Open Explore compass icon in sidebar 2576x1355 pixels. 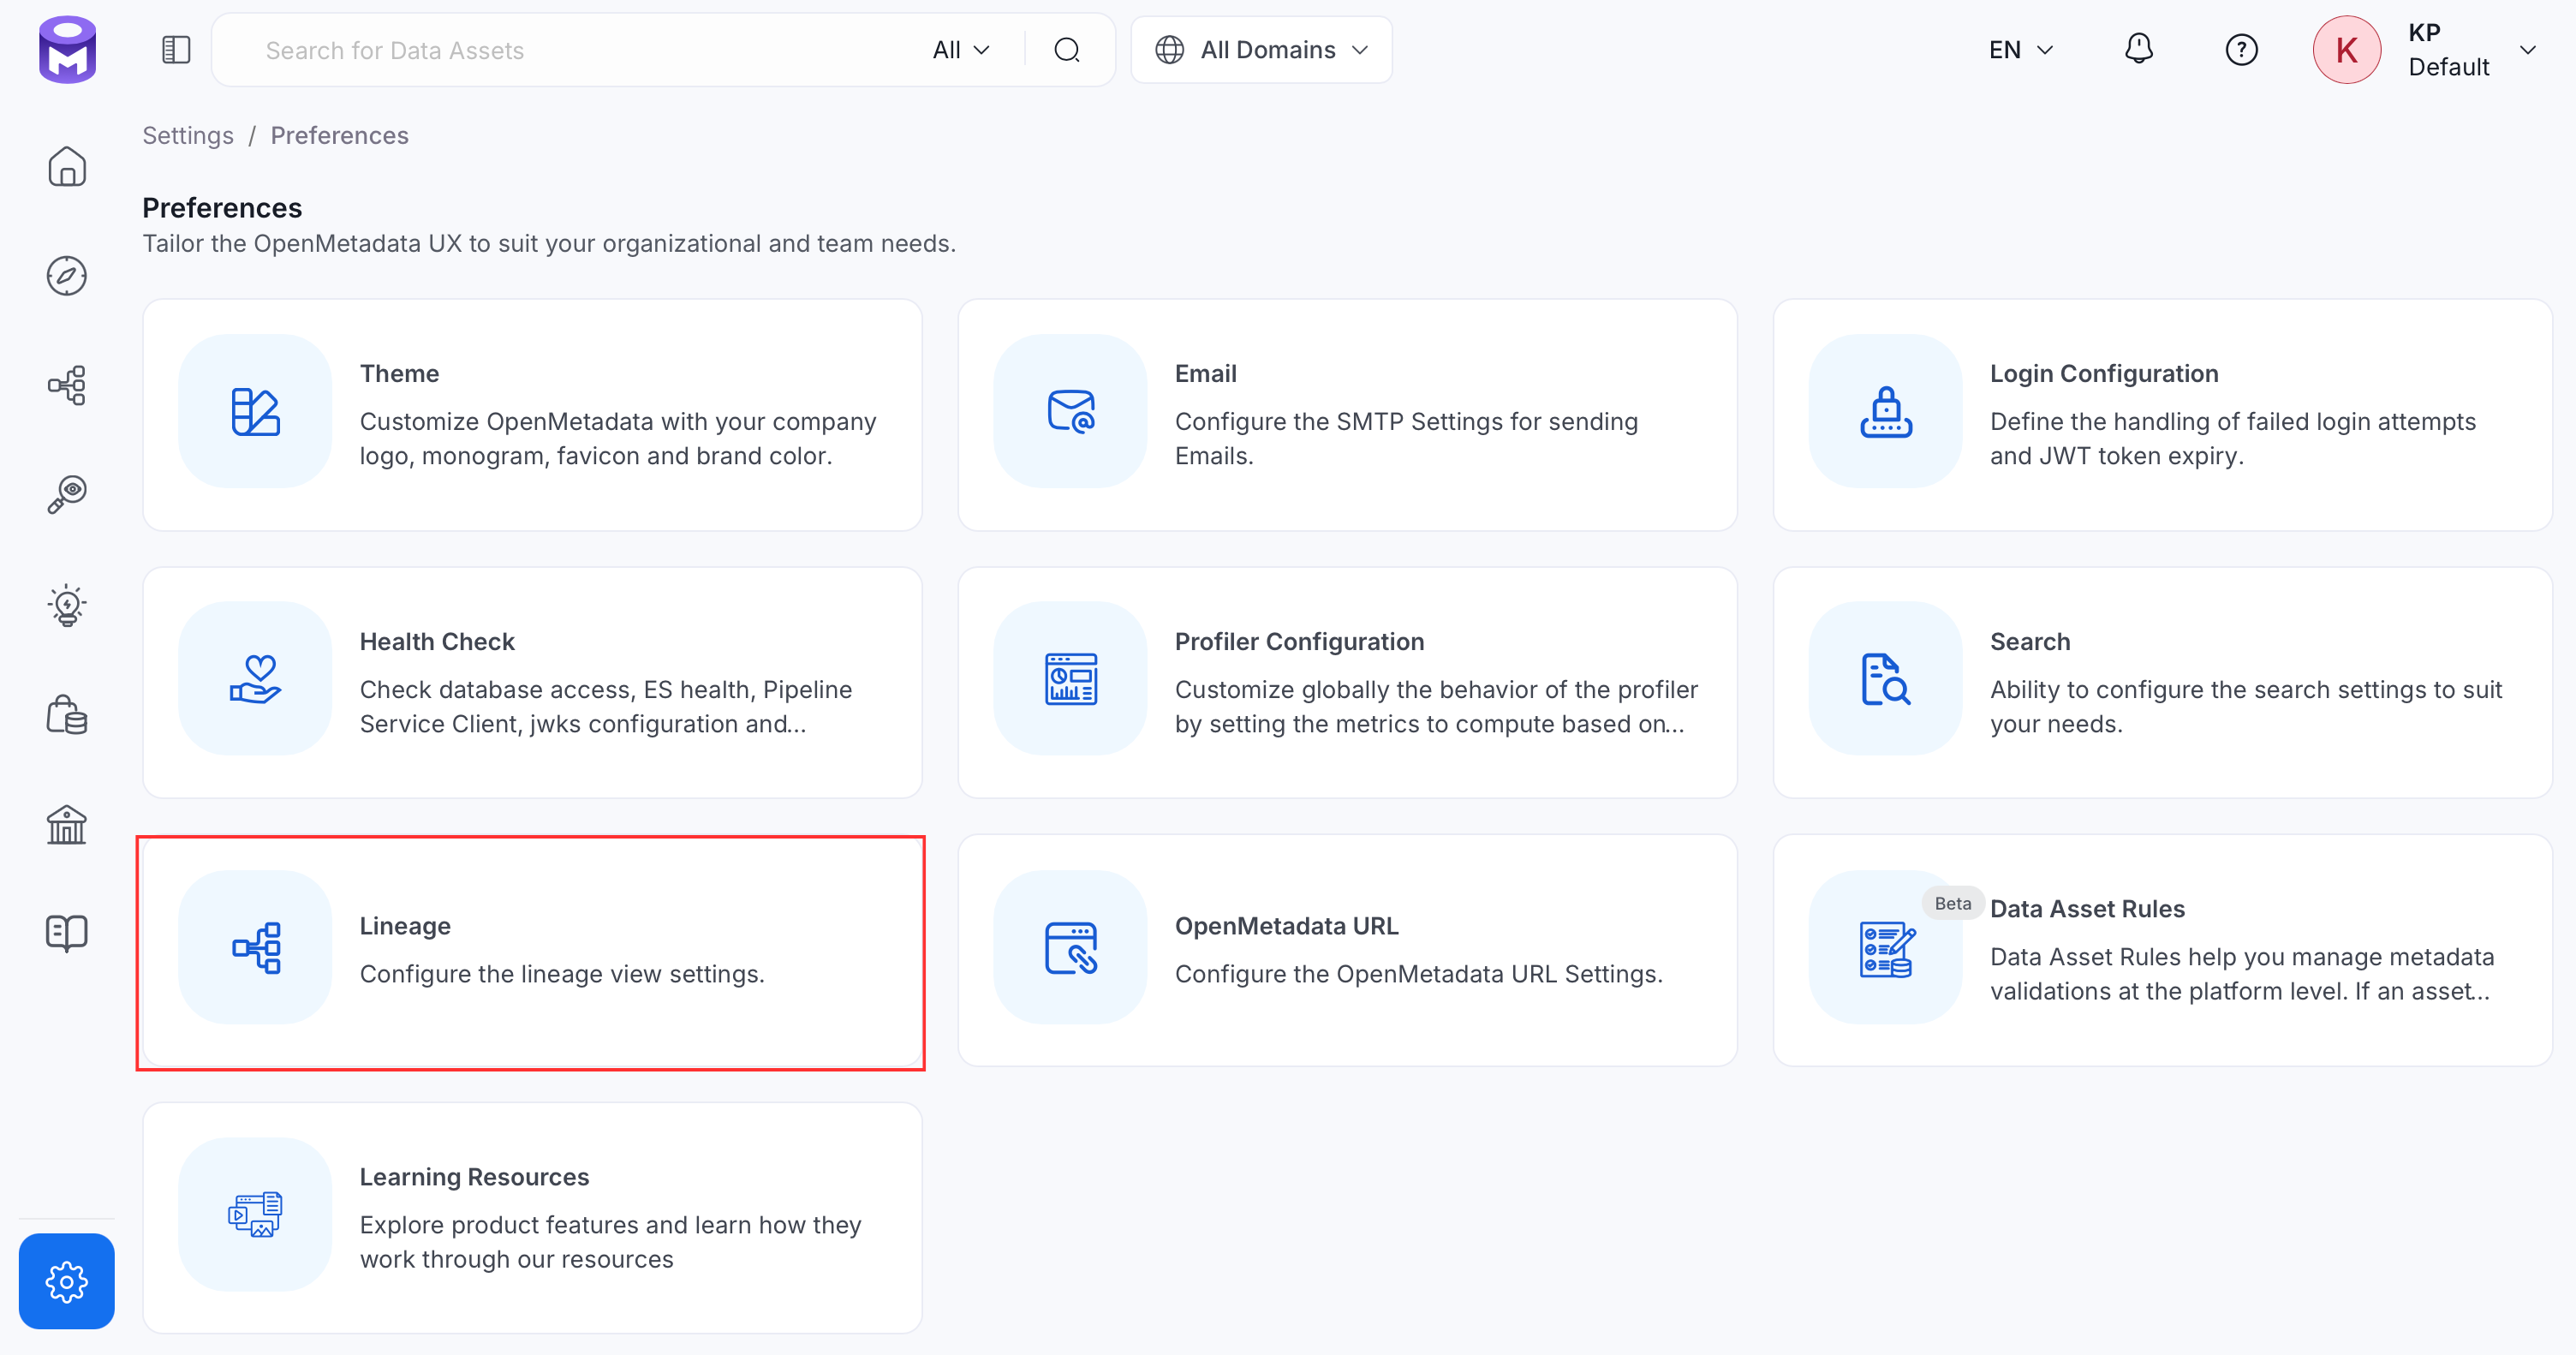click(x=67, y=276)
